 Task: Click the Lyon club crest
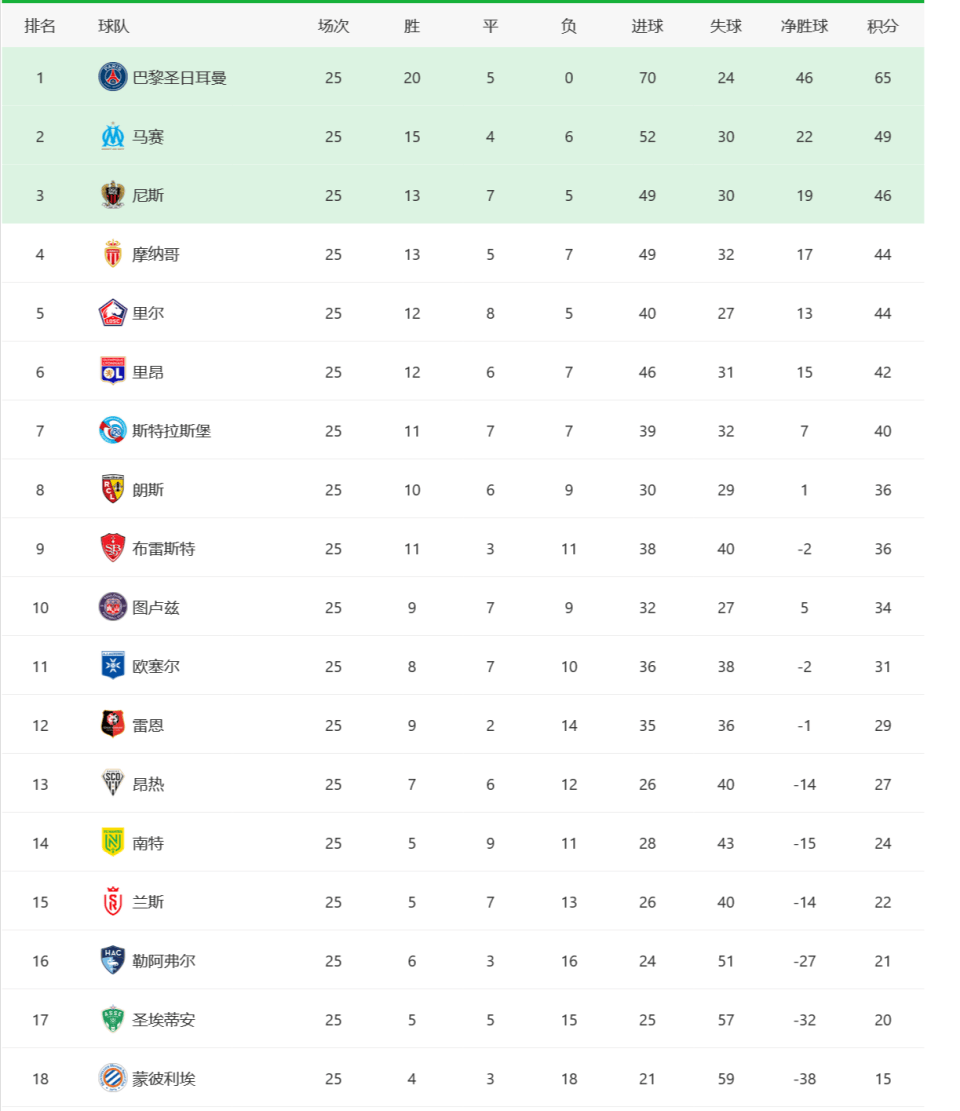tap(113, 372)
